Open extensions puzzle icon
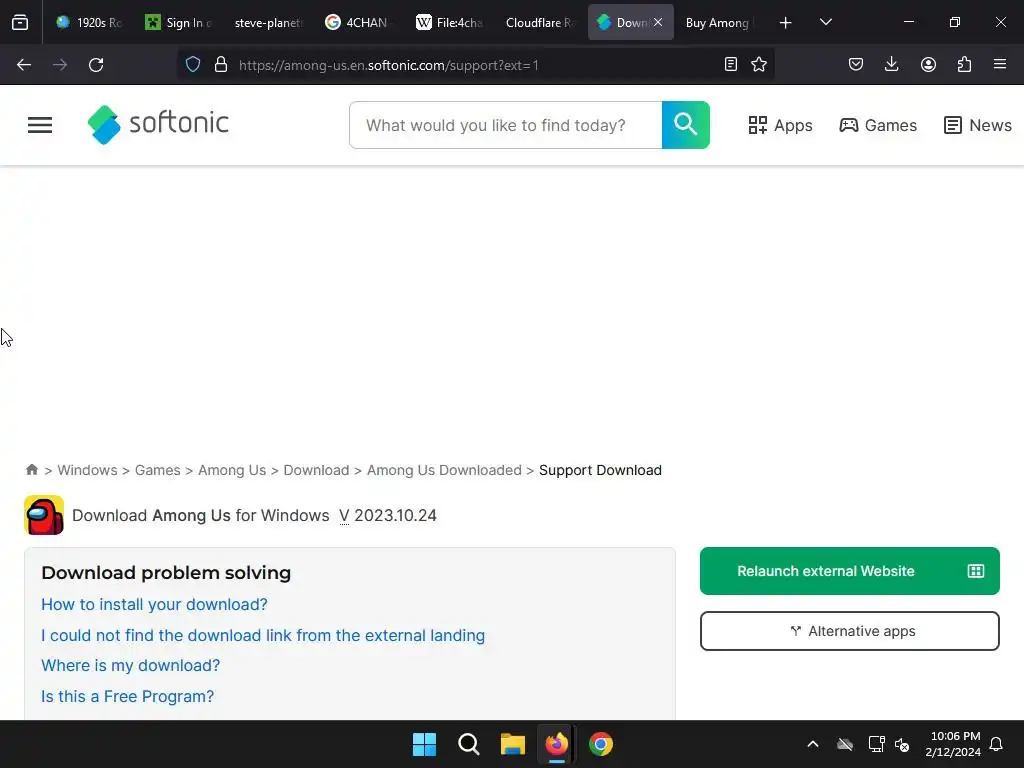 coord(964,64)
